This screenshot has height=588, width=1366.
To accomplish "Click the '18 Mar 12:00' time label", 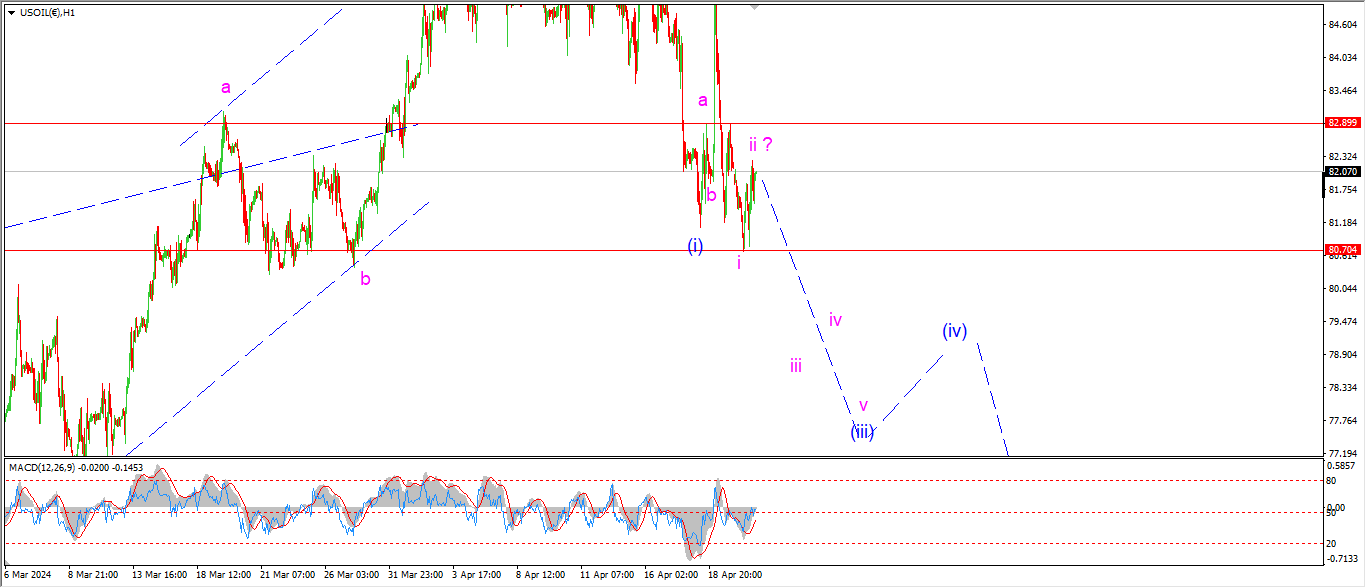I will (x=223, y=575).
